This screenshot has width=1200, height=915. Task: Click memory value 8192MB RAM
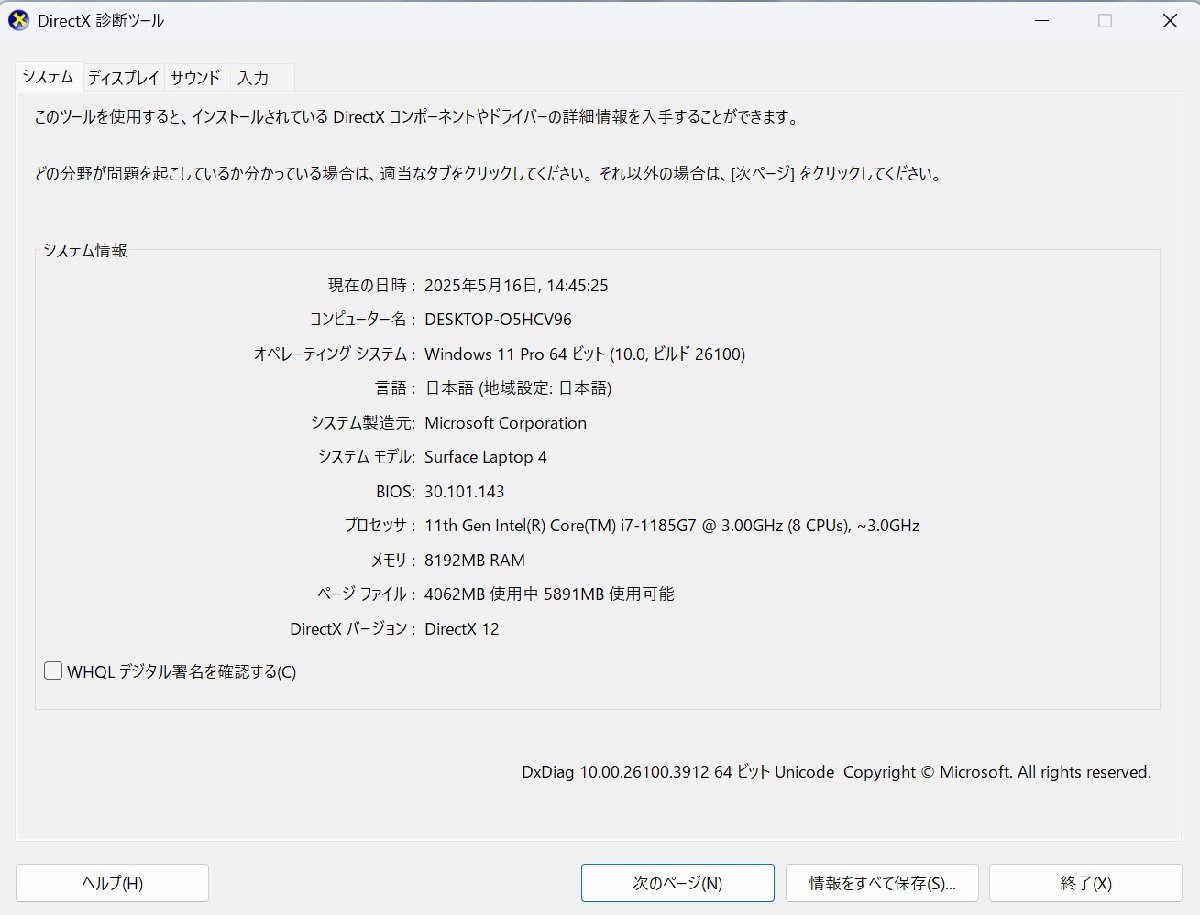474,560
